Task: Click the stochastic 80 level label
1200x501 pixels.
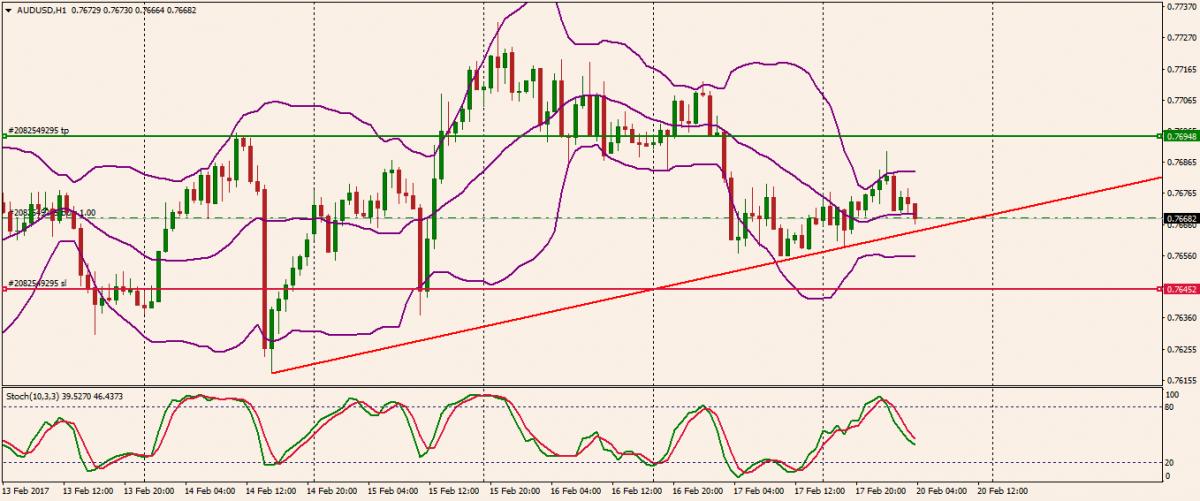Action: pos(1170,408)
